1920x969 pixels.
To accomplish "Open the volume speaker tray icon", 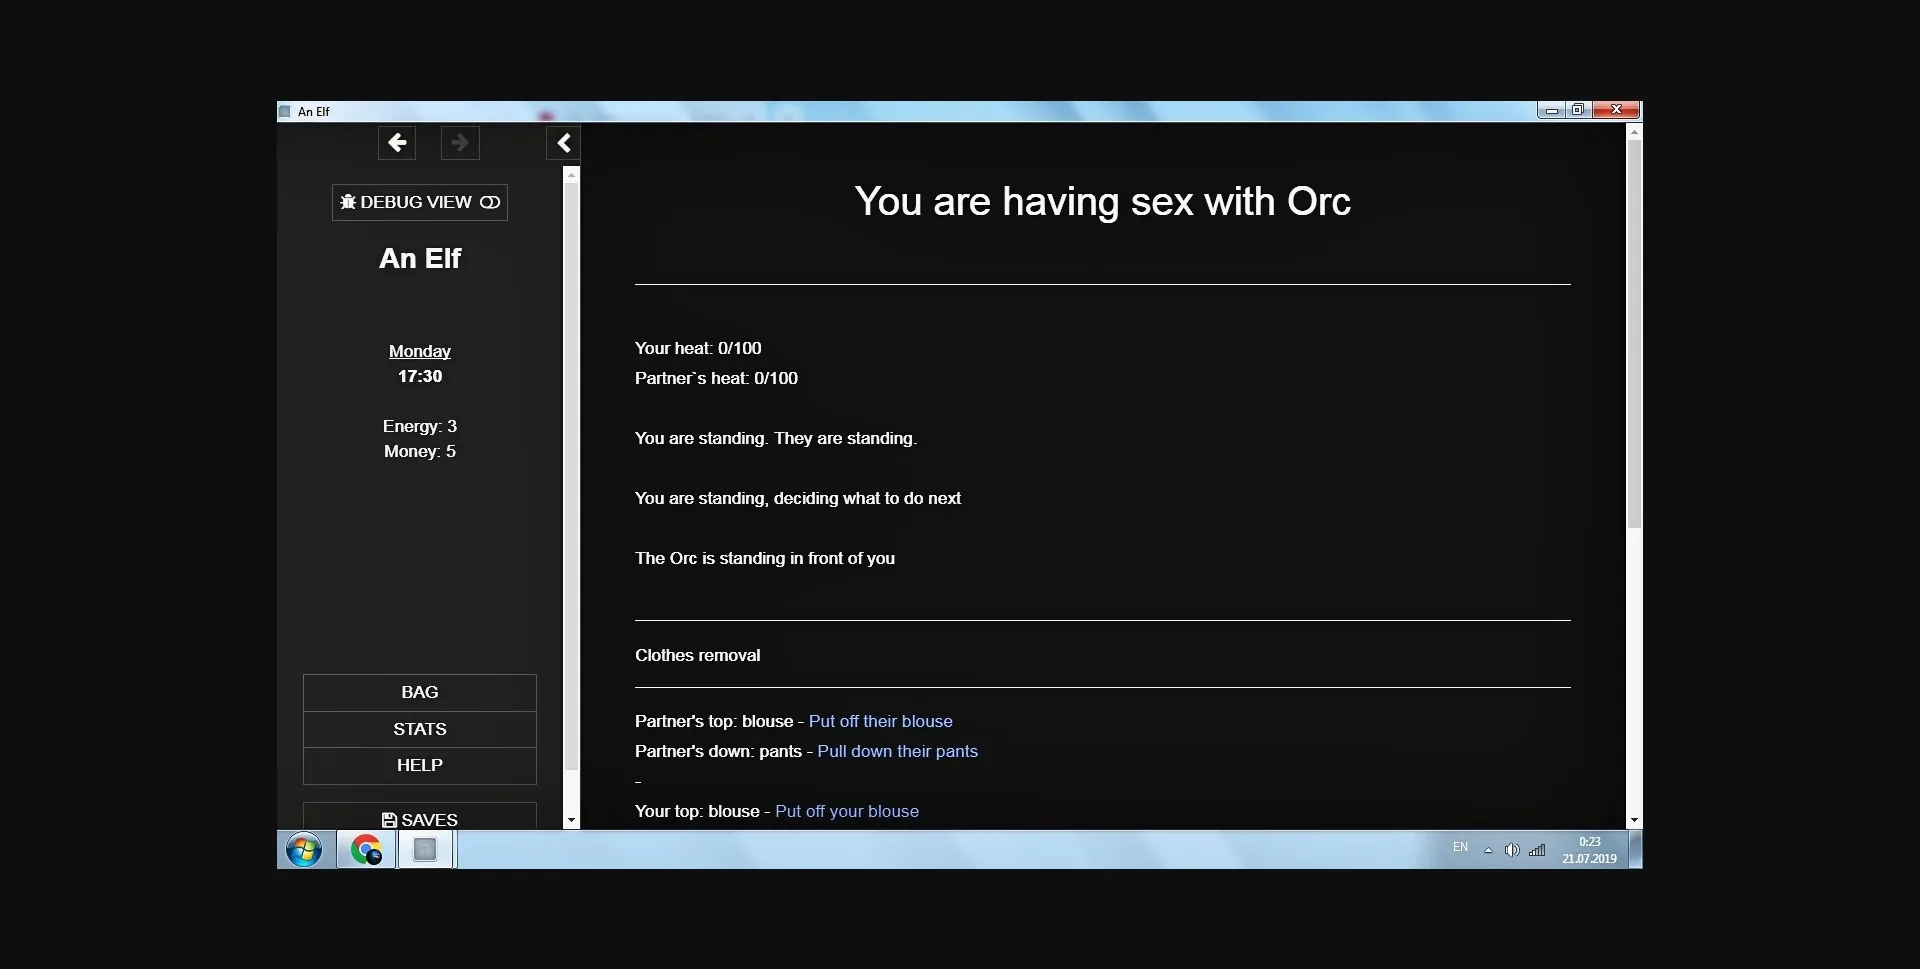I will tap(1512, 850).
